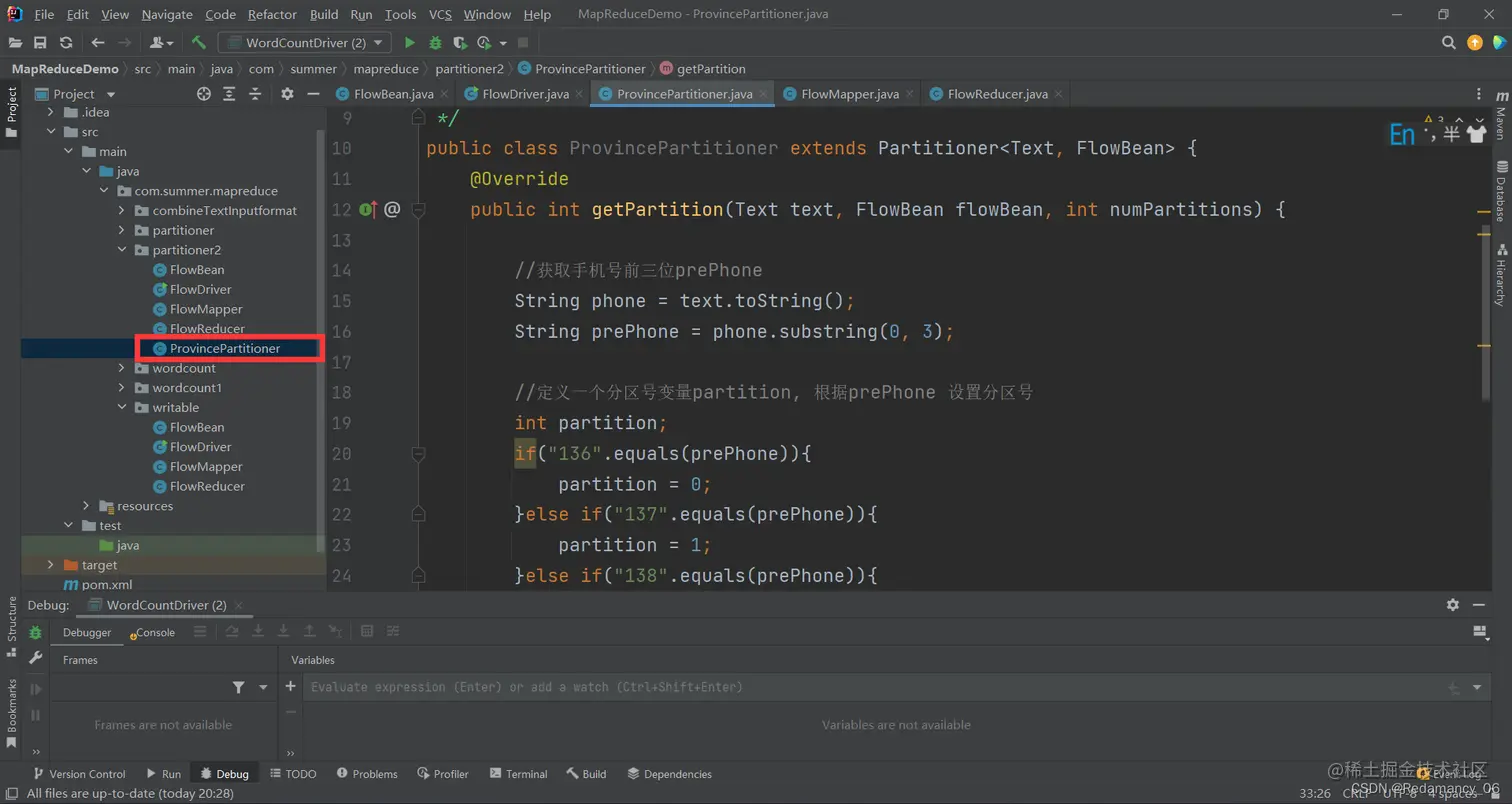1512x804 pixels.
Task: Click Expand All in Project panel
Action: pyautogui.click(x=229, y=94)
